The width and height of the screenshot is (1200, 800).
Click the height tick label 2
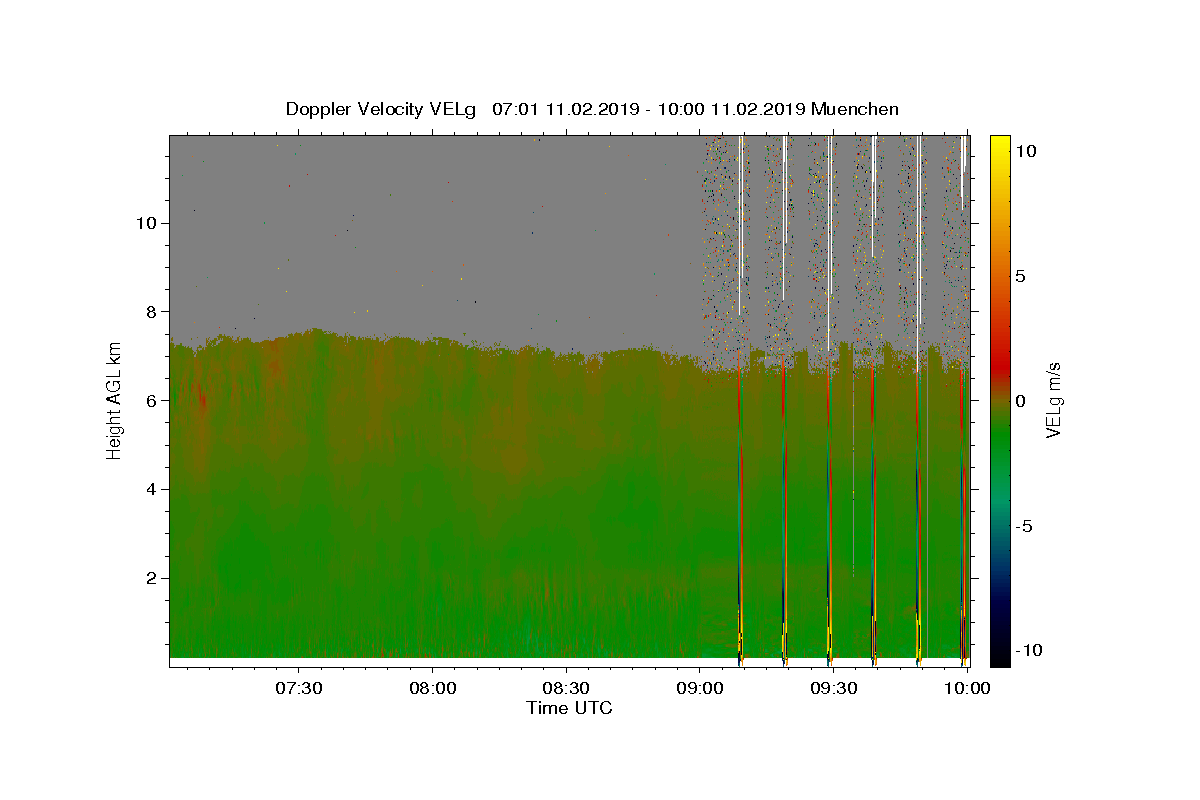154,578
